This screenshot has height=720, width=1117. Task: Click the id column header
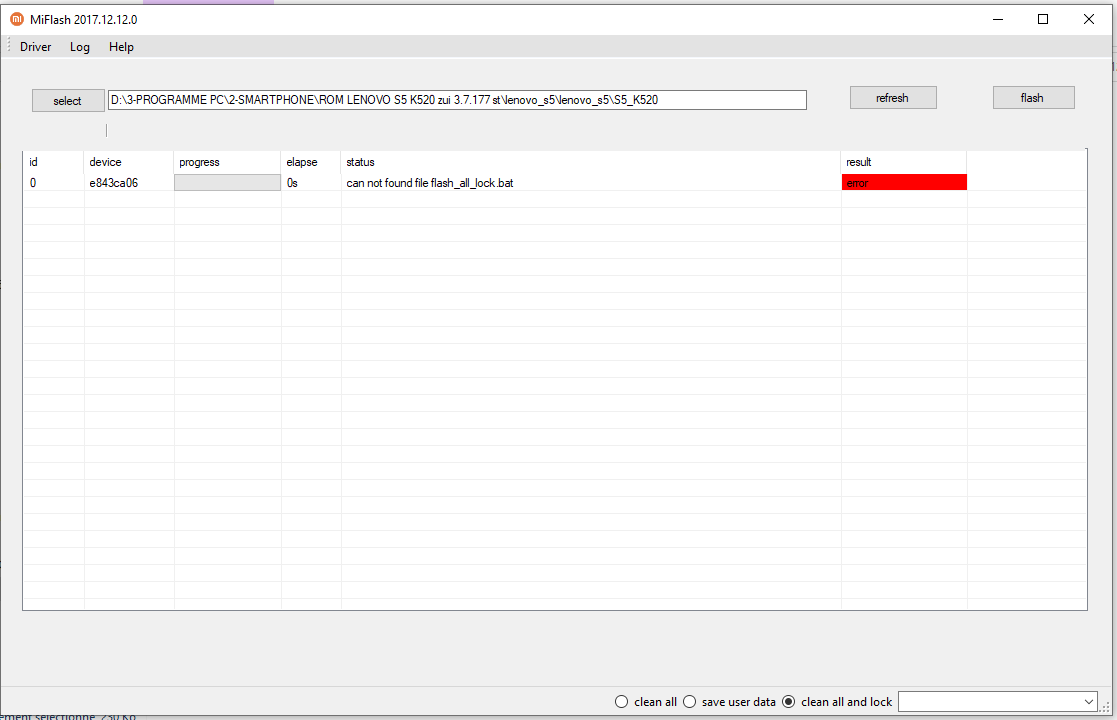click(x=53, y=162)
